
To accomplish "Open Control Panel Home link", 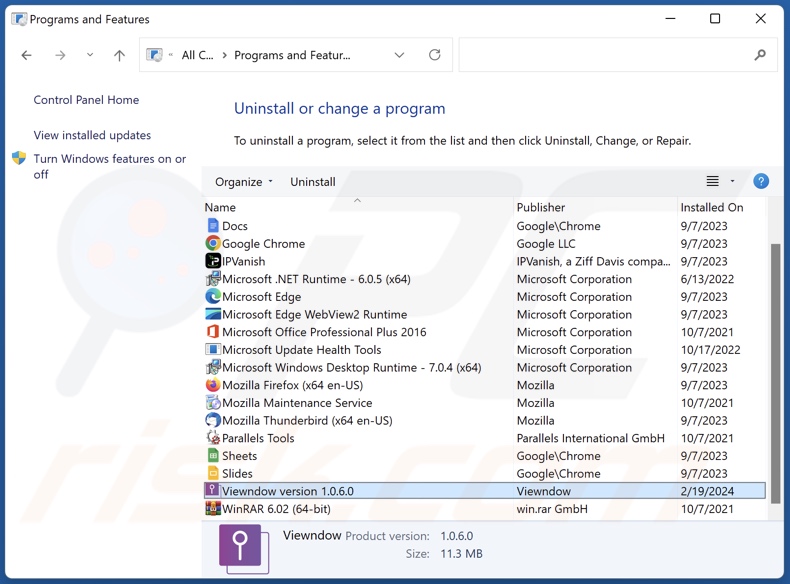I will point(86,100).
